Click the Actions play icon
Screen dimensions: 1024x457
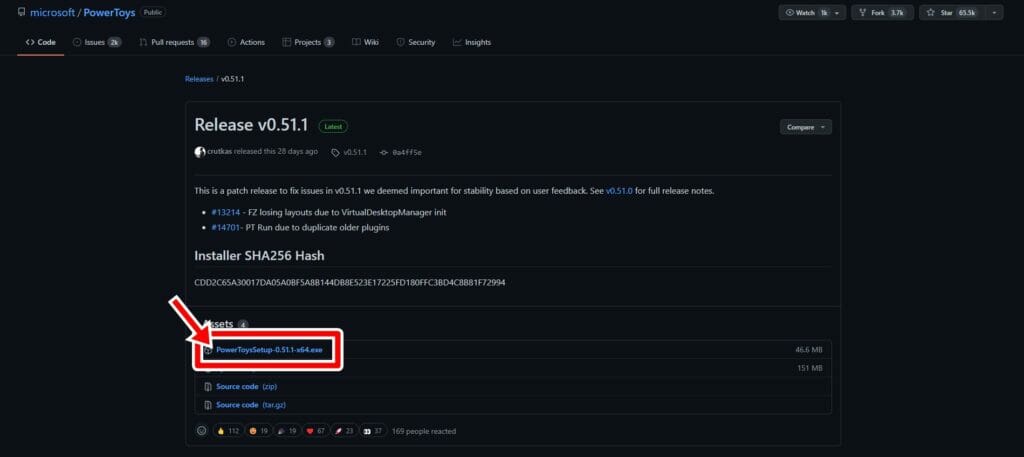(x=232, y=42)
